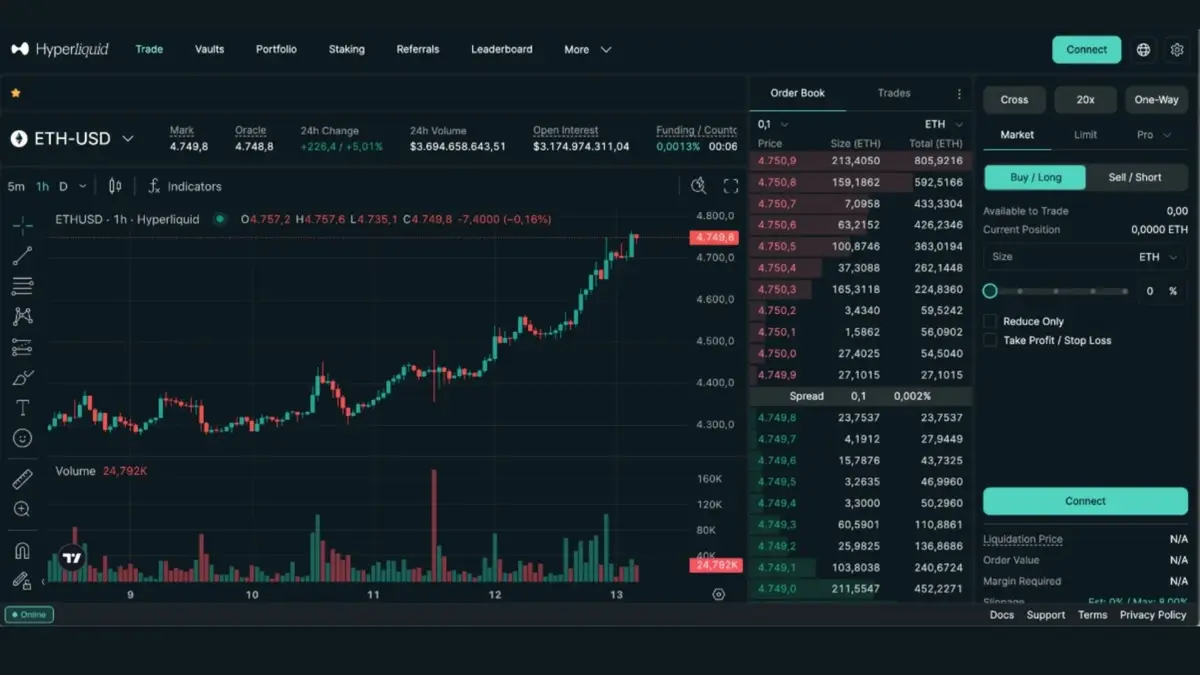Select the trend line drawing tool
The image size is (1200, 675).
[x=22, y=256]
